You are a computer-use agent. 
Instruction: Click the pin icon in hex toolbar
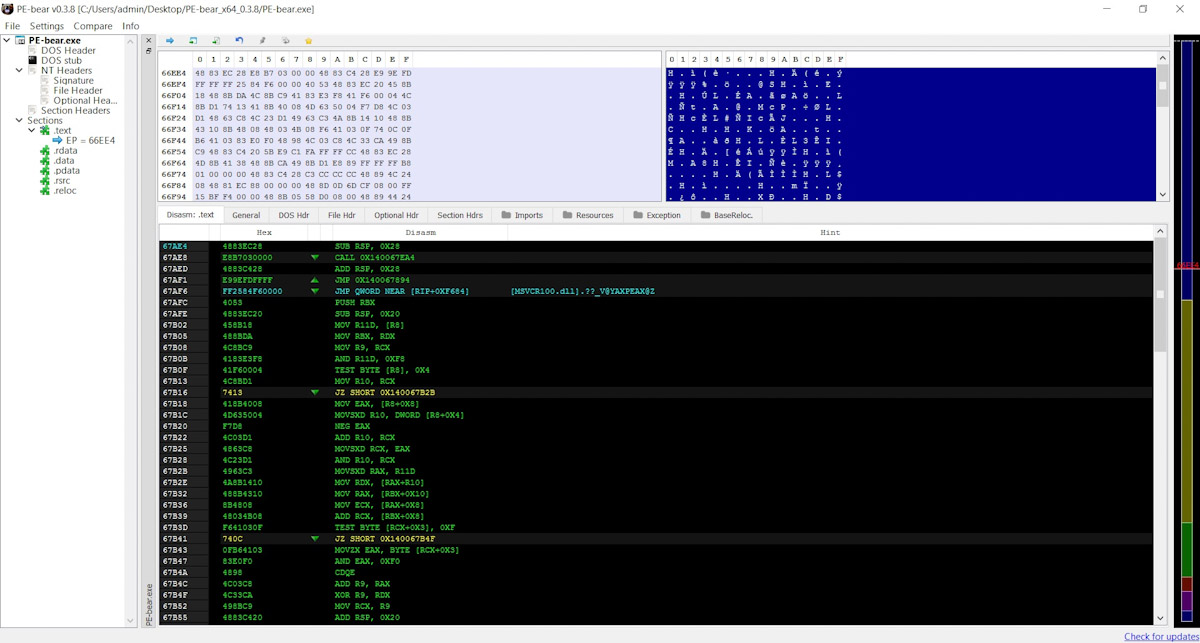coord(263,40)
